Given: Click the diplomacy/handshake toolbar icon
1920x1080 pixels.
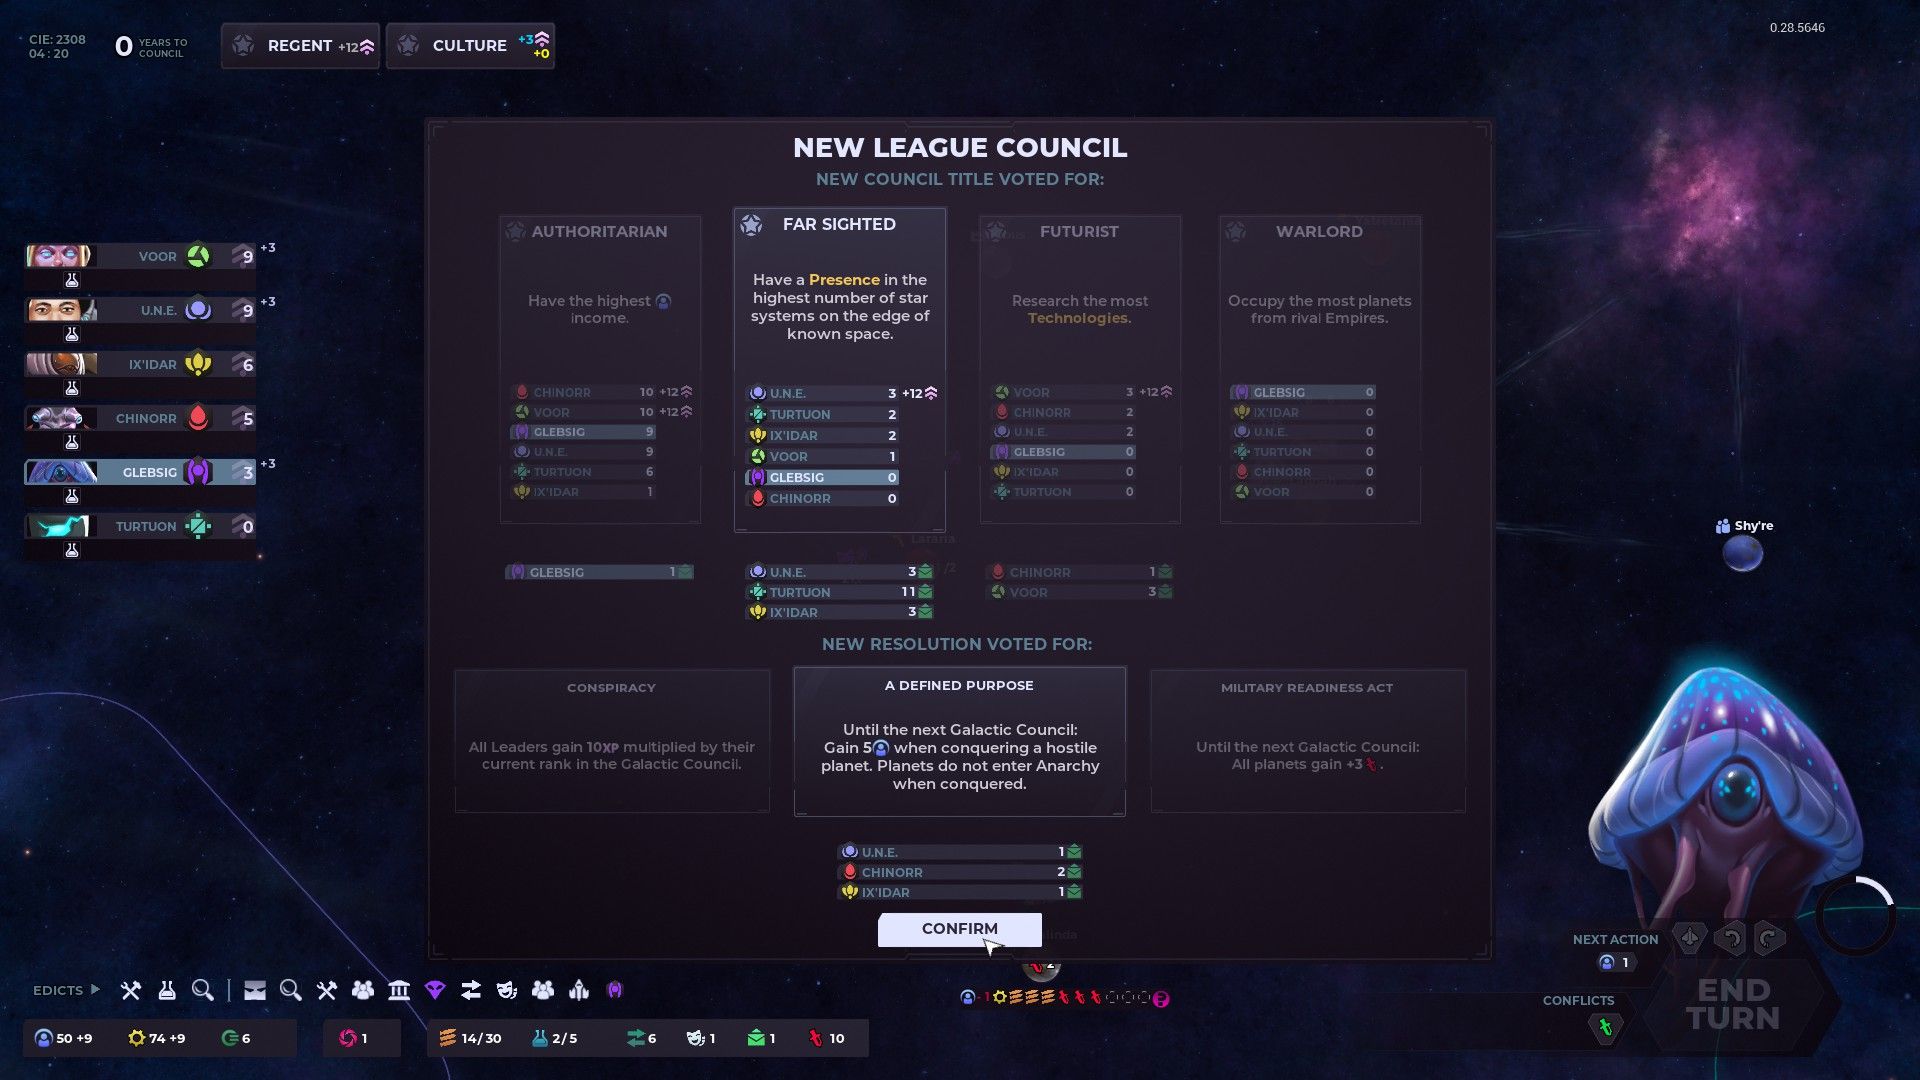Looking at the screenshot, I should click(x=471, y=990).
